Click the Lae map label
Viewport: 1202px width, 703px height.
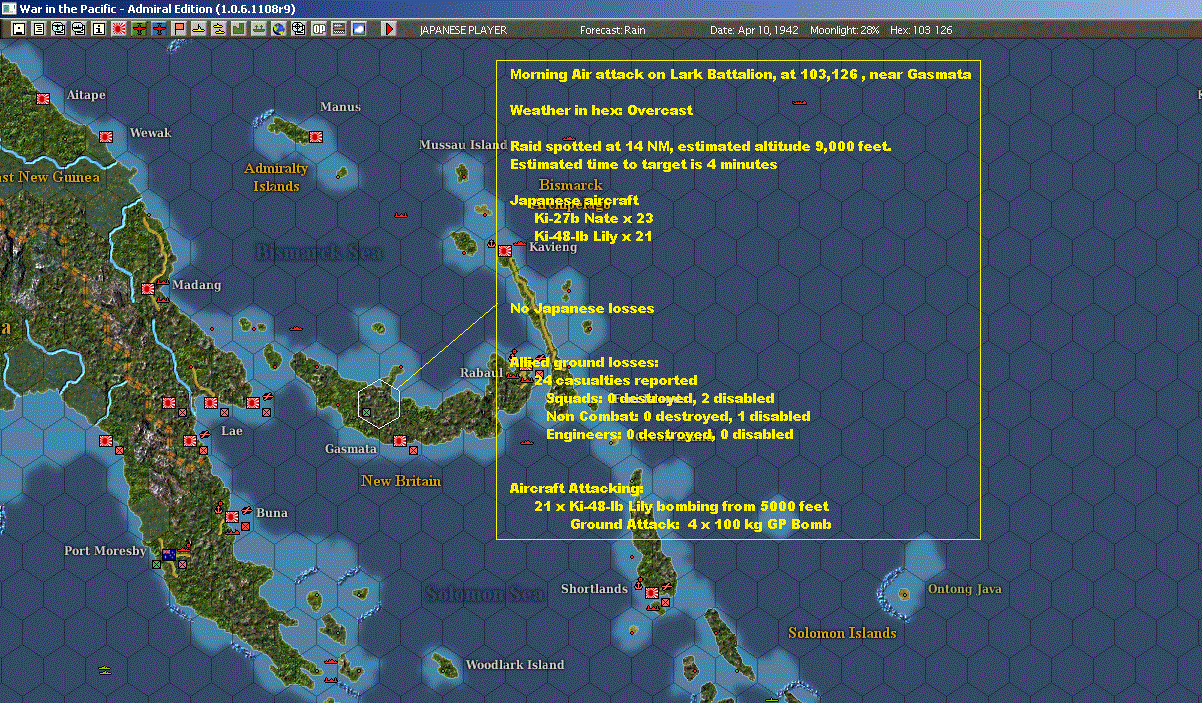232,431
